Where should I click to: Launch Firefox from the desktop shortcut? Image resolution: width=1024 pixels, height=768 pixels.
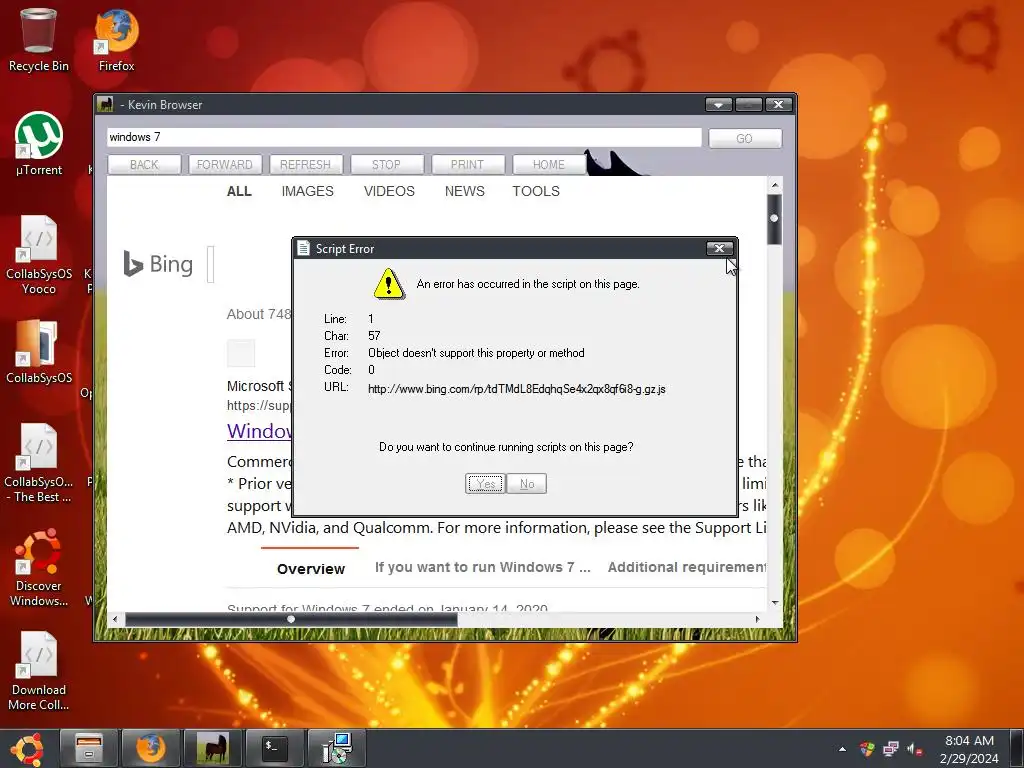[116, 39]
